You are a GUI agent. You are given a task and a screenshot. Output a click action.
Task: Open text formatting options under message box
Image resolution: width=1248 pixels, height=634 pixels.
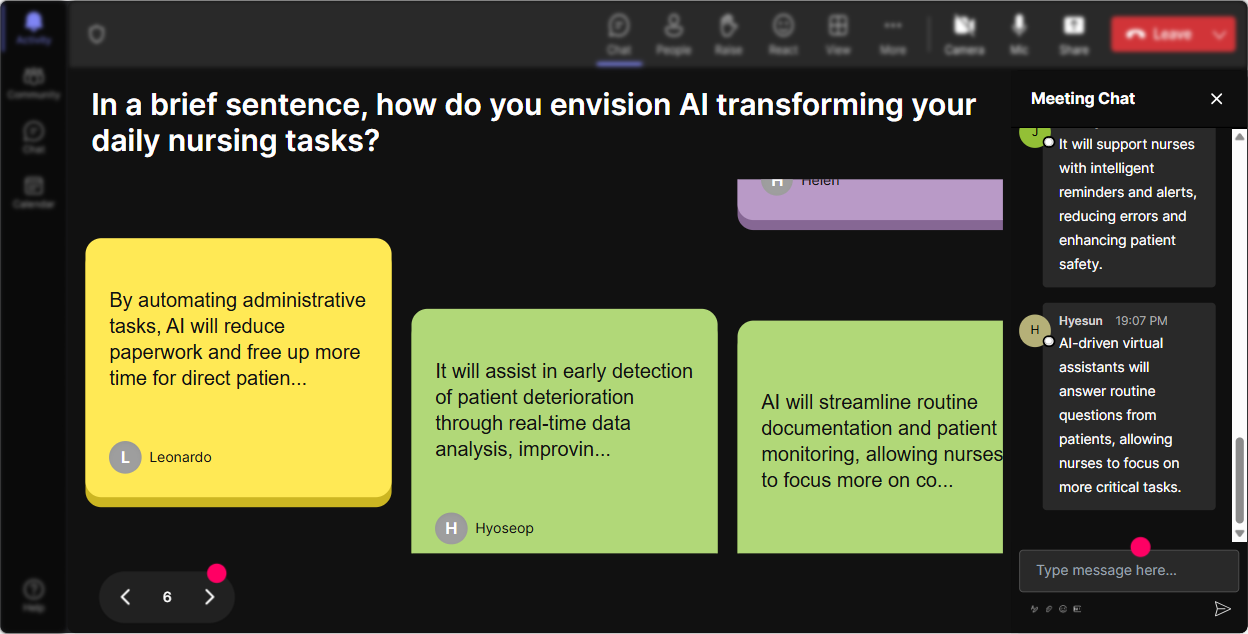(x=1035, y=609)
